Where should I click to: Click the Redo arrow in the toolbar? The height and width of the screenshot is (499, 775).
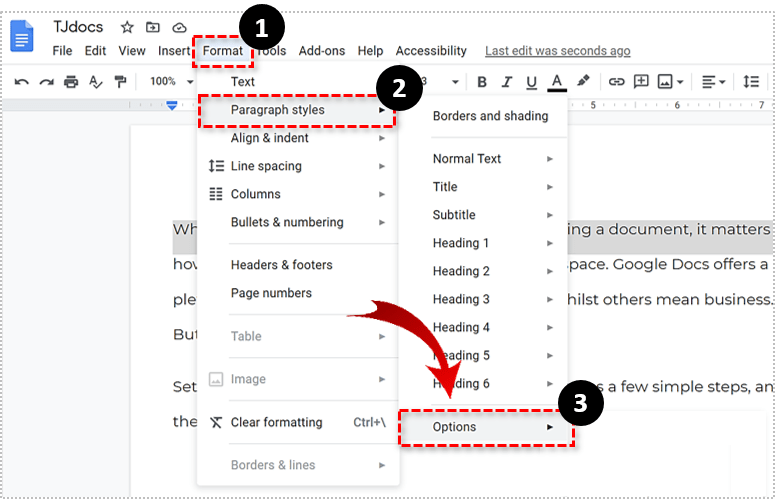(x=46, y=82)
